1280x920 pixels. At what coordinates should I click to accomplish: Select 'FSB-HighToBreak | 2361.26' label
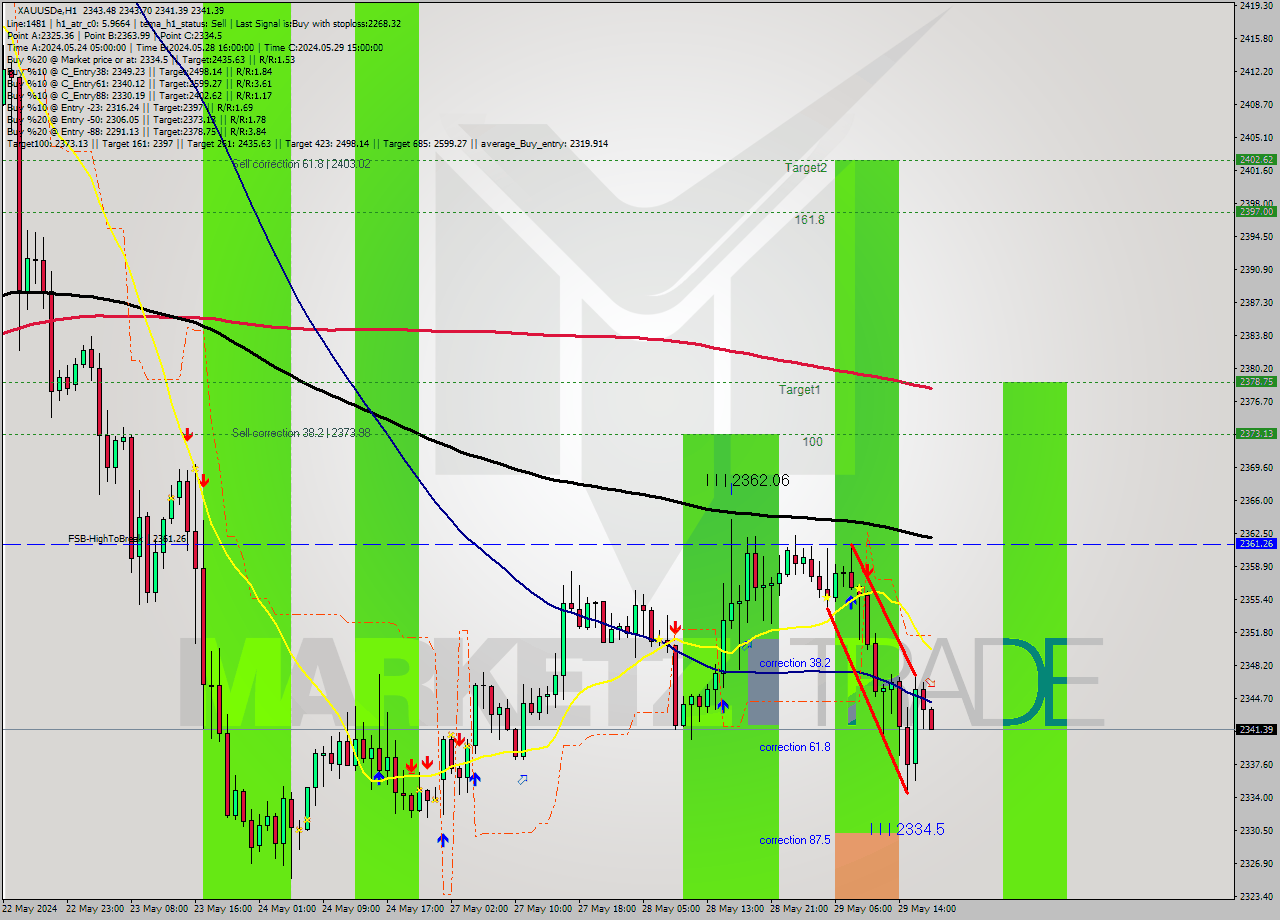coord(127,539)
